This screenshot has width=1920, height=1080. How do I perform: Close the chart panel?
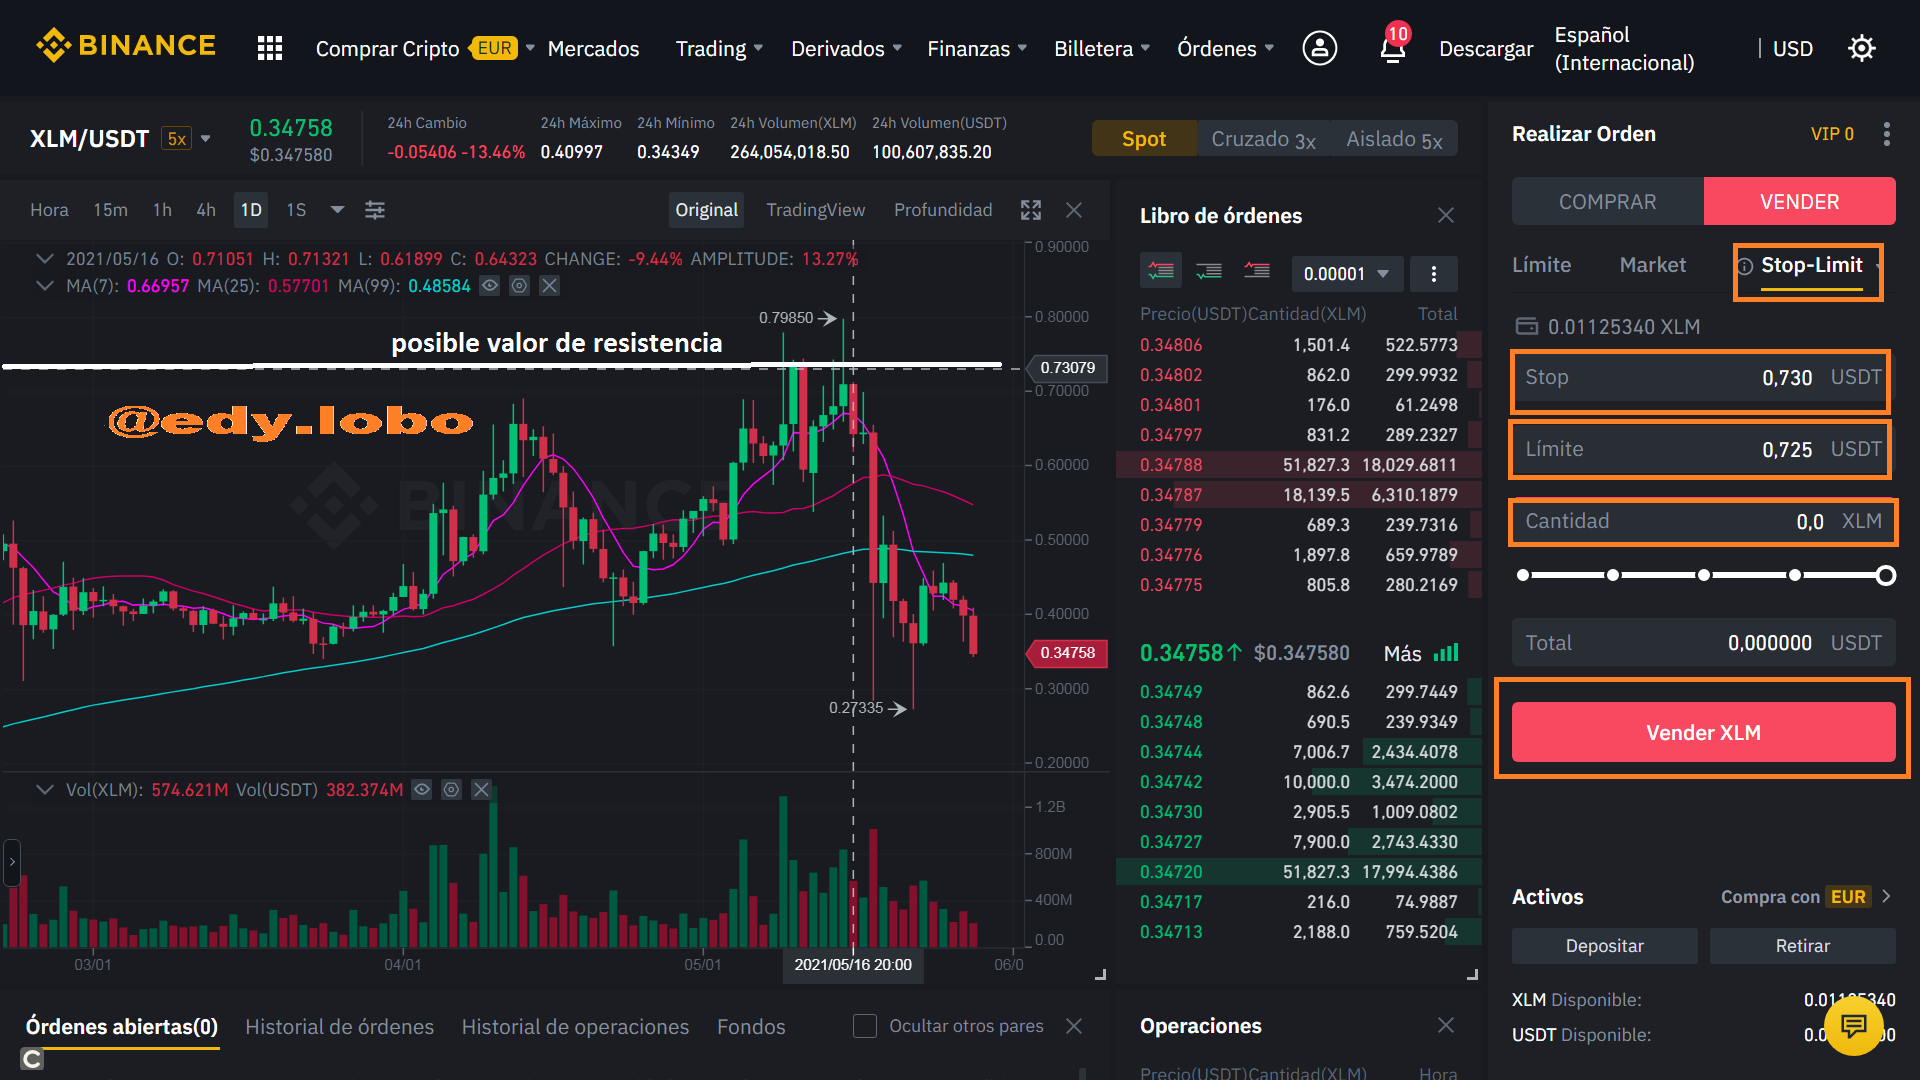1074,210
